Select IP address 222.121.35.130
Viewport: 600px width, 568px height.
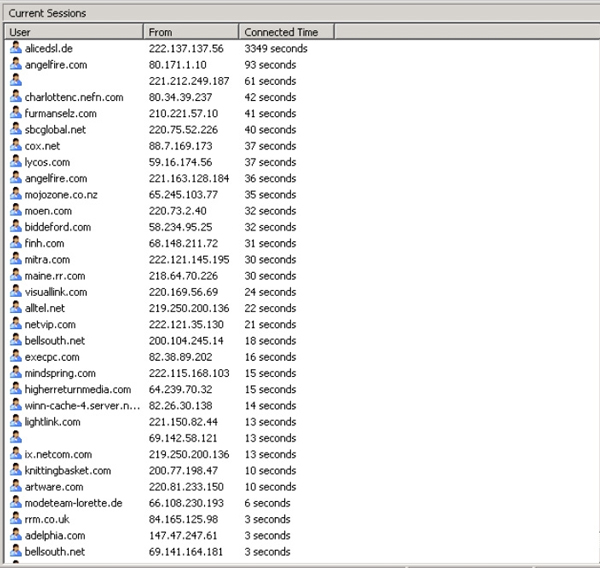(x=186, y=325)
